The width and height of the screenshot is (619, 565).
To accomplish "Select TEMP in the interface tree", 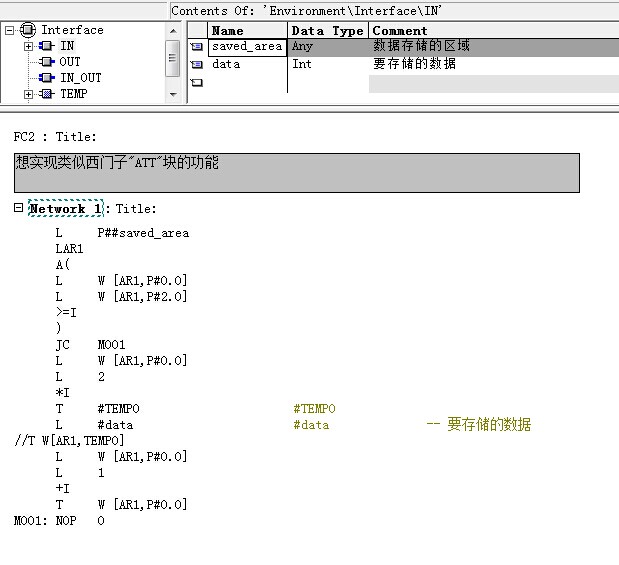I will pyautogui.click(x=74, y=94).
